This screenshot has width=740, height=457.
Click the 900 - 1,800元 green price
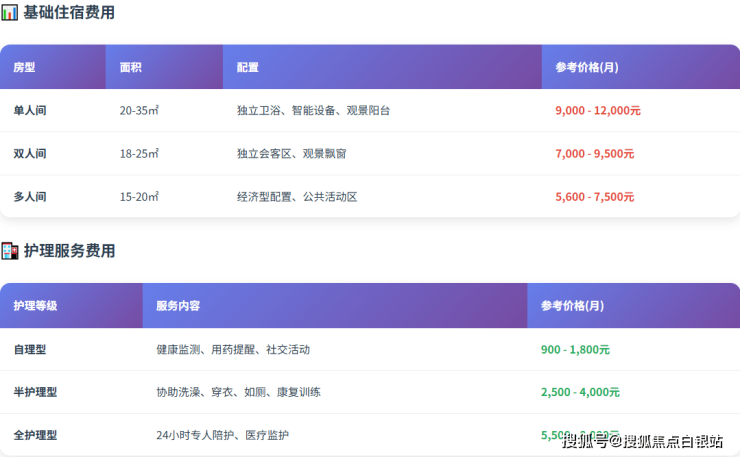(574, 350)
